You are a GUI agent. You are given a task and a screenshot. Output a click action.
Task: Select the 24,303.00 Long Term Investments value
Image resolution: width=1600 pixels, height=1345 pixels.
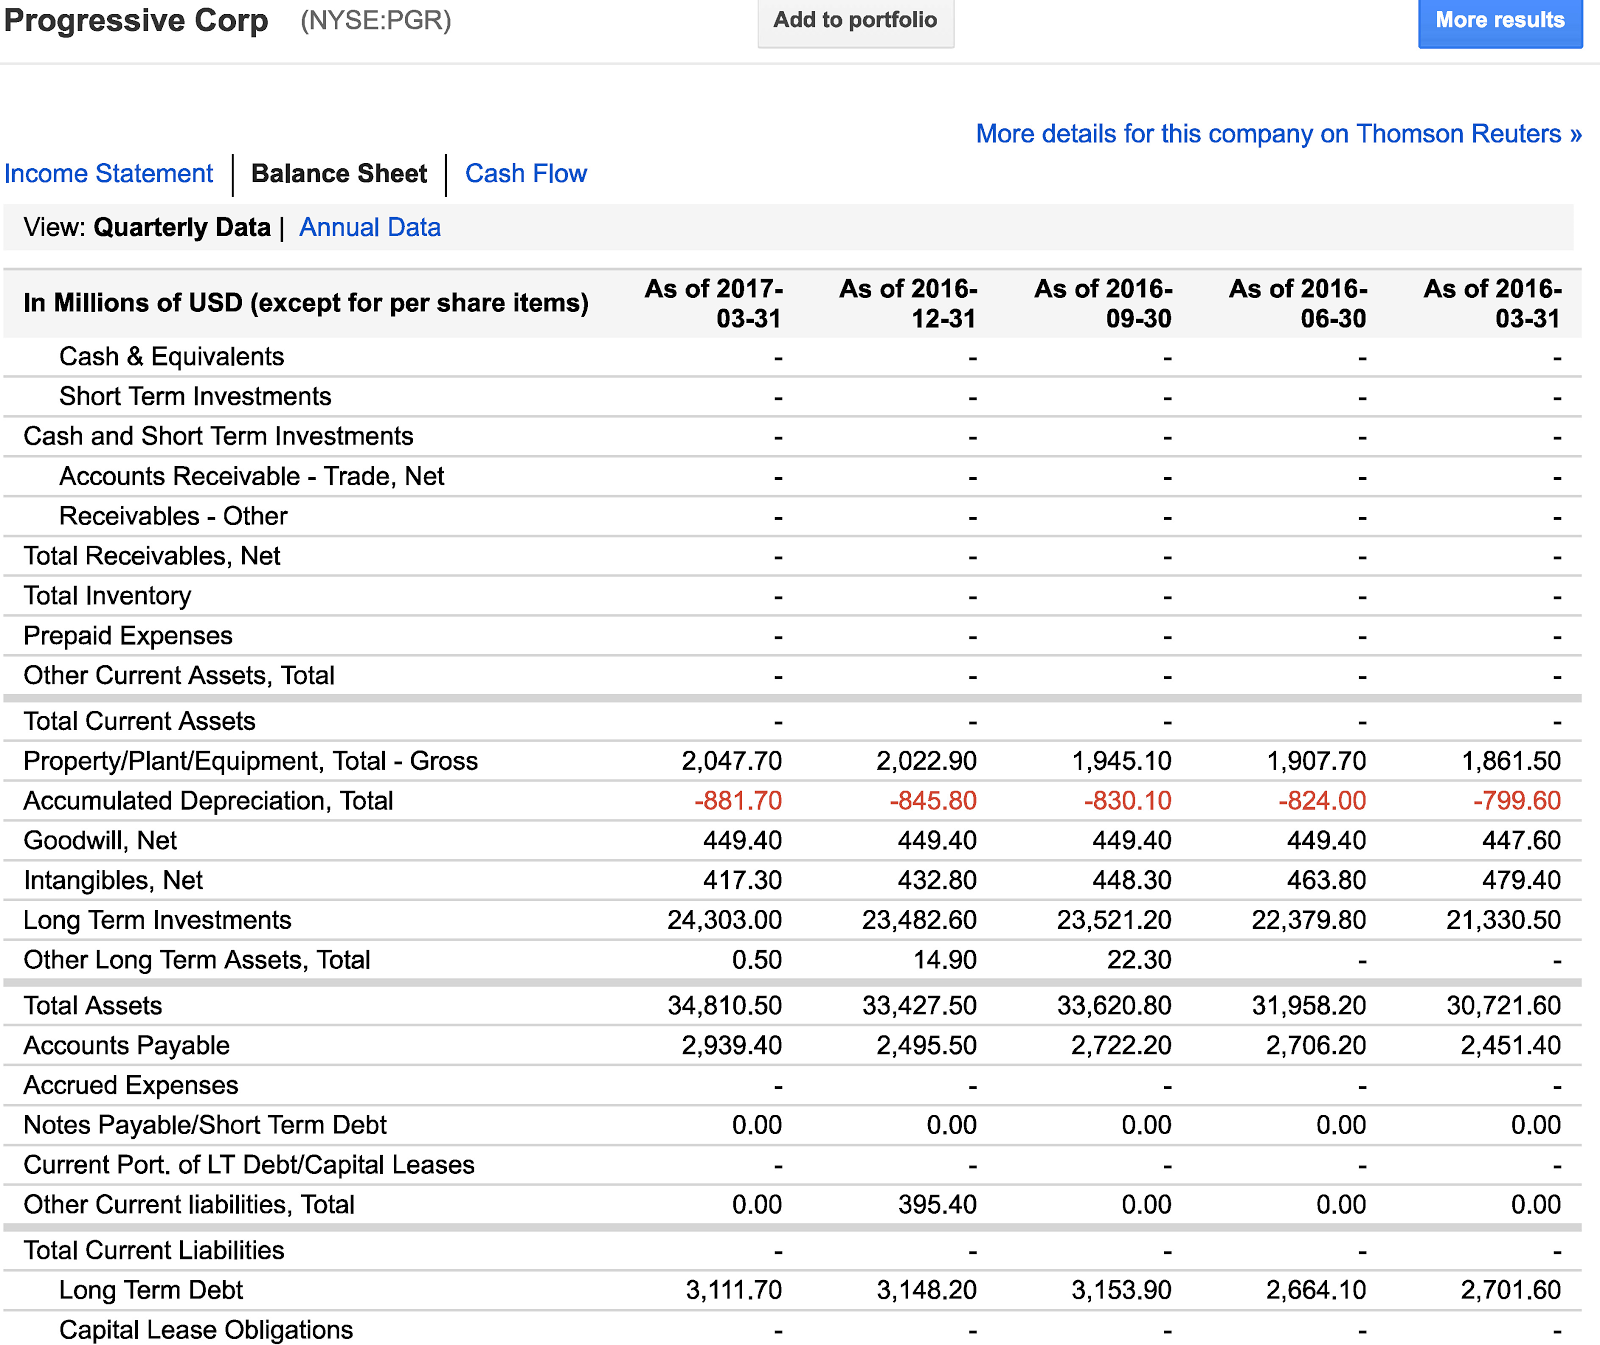point(724,920)
